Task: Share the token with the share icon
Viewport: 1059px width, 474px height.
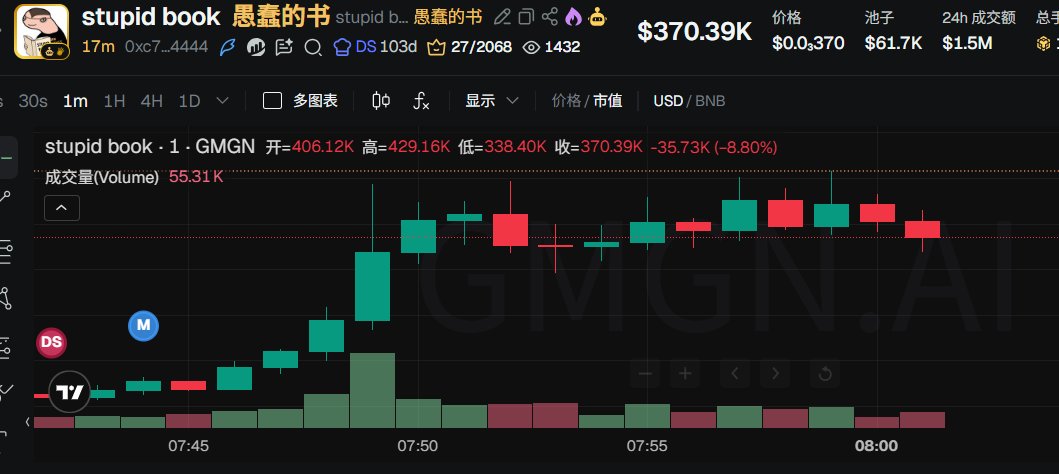Action: coord(550,18)
